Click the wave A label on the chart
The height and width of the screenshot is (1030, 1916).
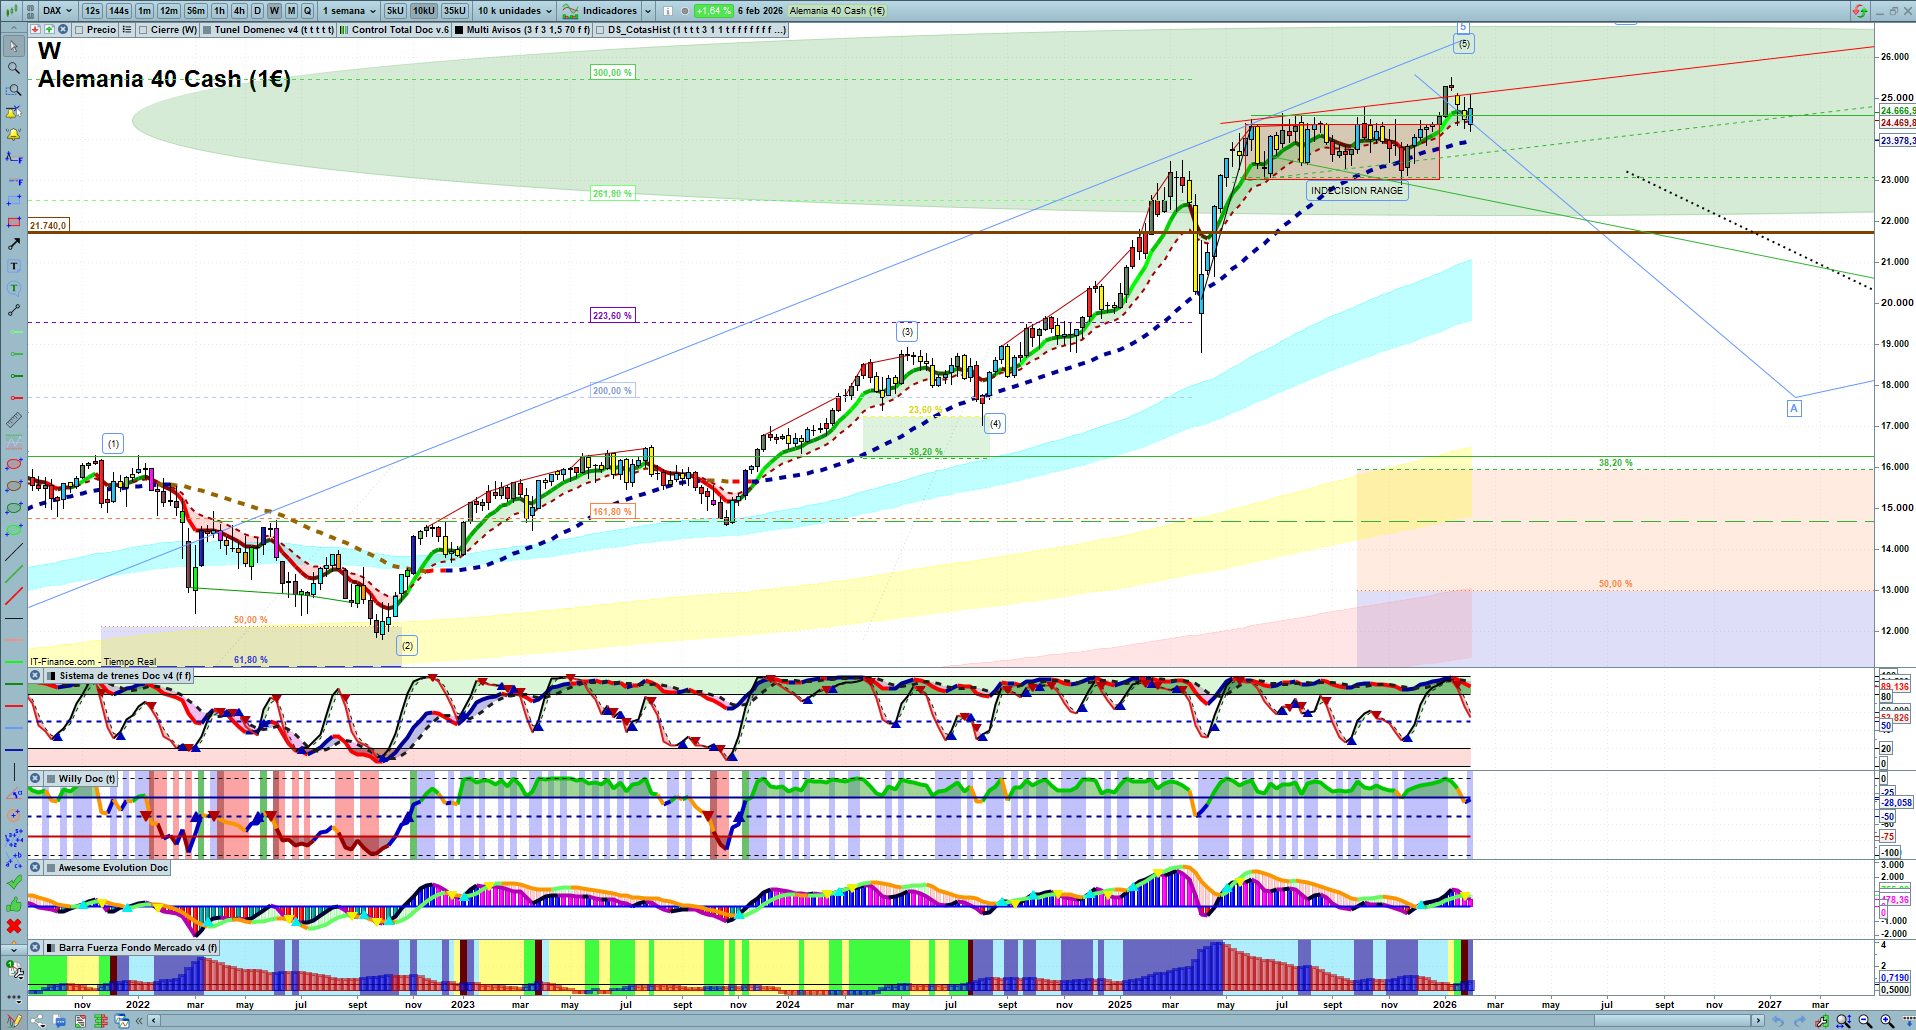coord(1794,408)
